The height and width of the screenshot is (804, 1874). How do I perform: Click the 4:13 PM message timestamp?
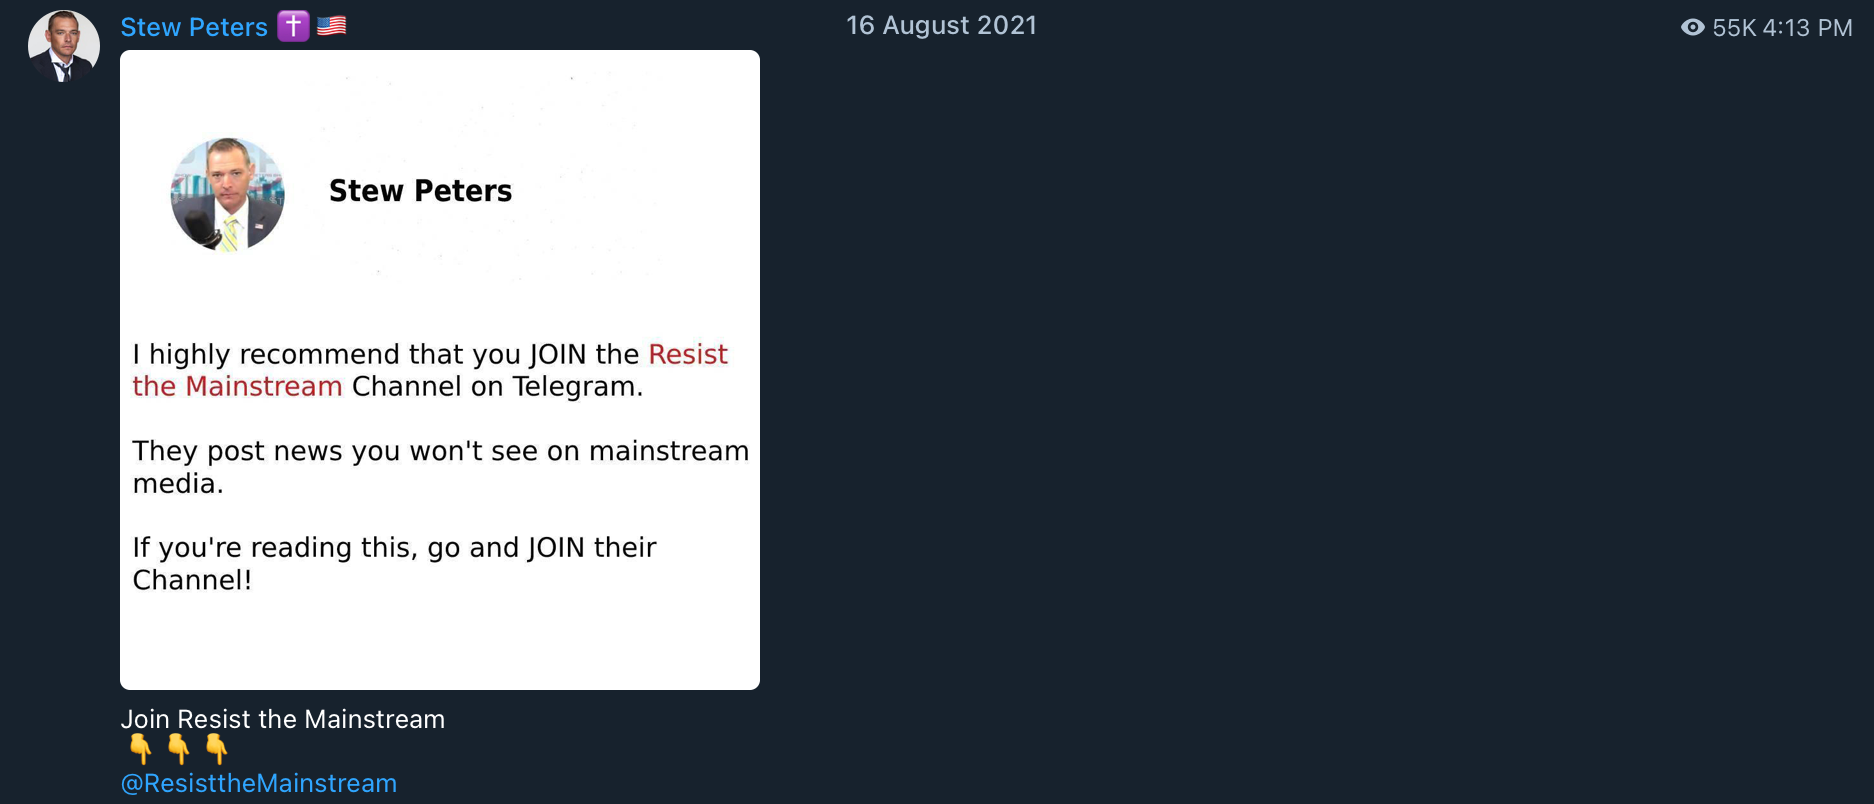1807,28
